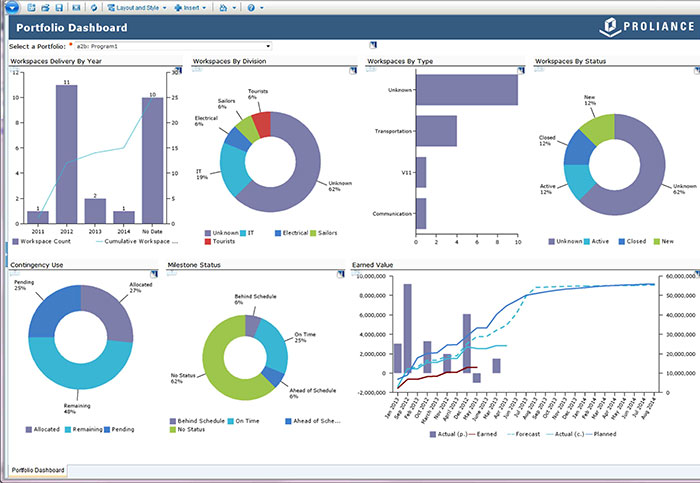Viewport: 700px width, 483px height.
Task: Click the export icon next to Insert
Action: coord(223,8)
